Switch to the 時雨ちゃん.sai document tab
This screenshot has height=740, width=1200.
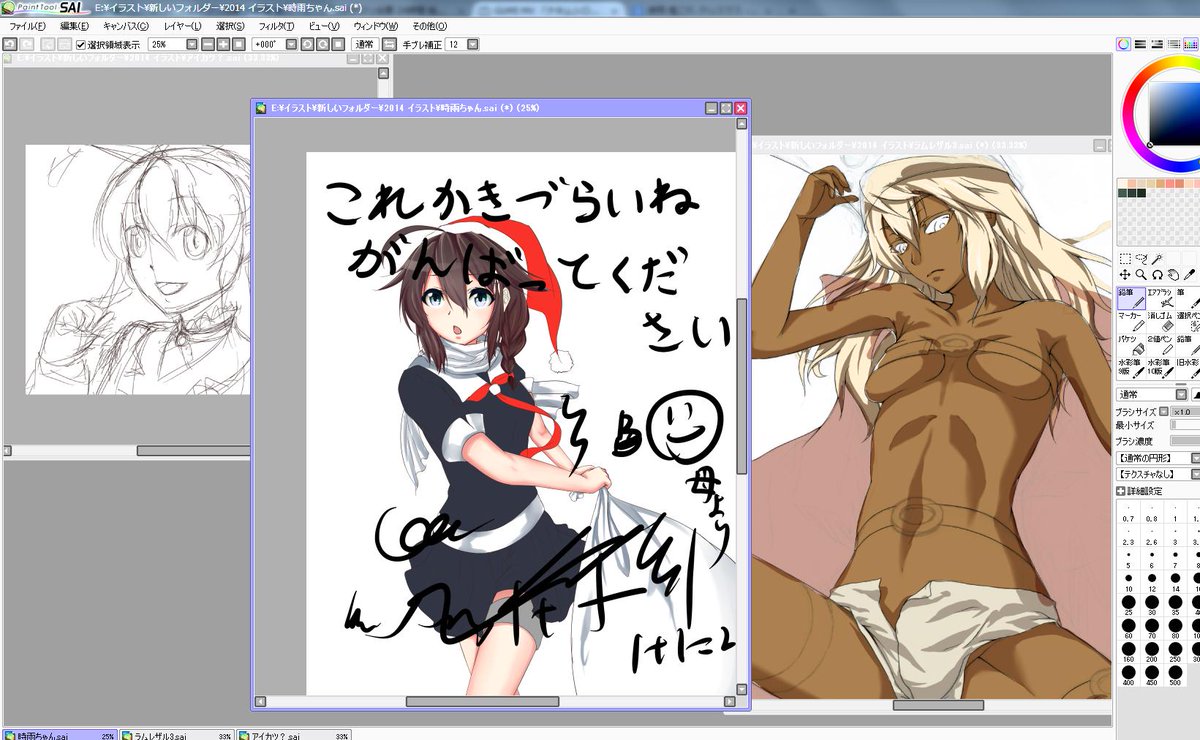click(58, 734)
